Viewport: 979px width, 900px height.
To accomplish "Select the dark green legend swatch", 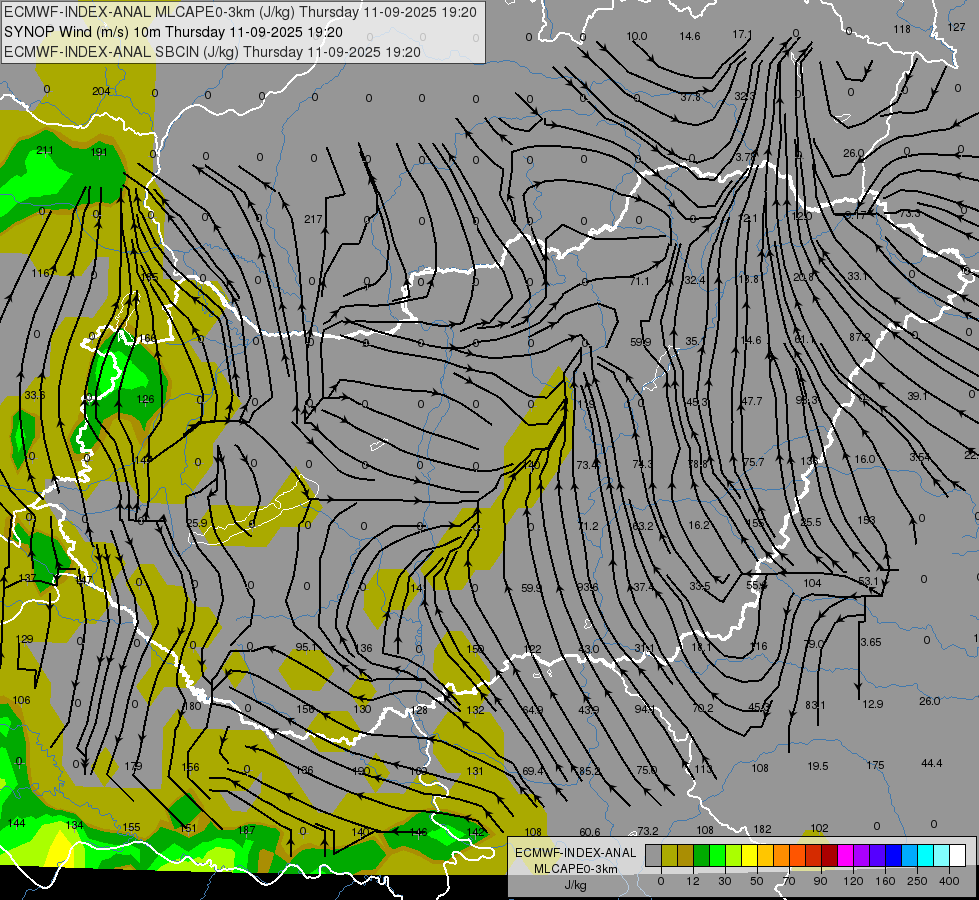I will pyautogui.click(x=701, y=855).
